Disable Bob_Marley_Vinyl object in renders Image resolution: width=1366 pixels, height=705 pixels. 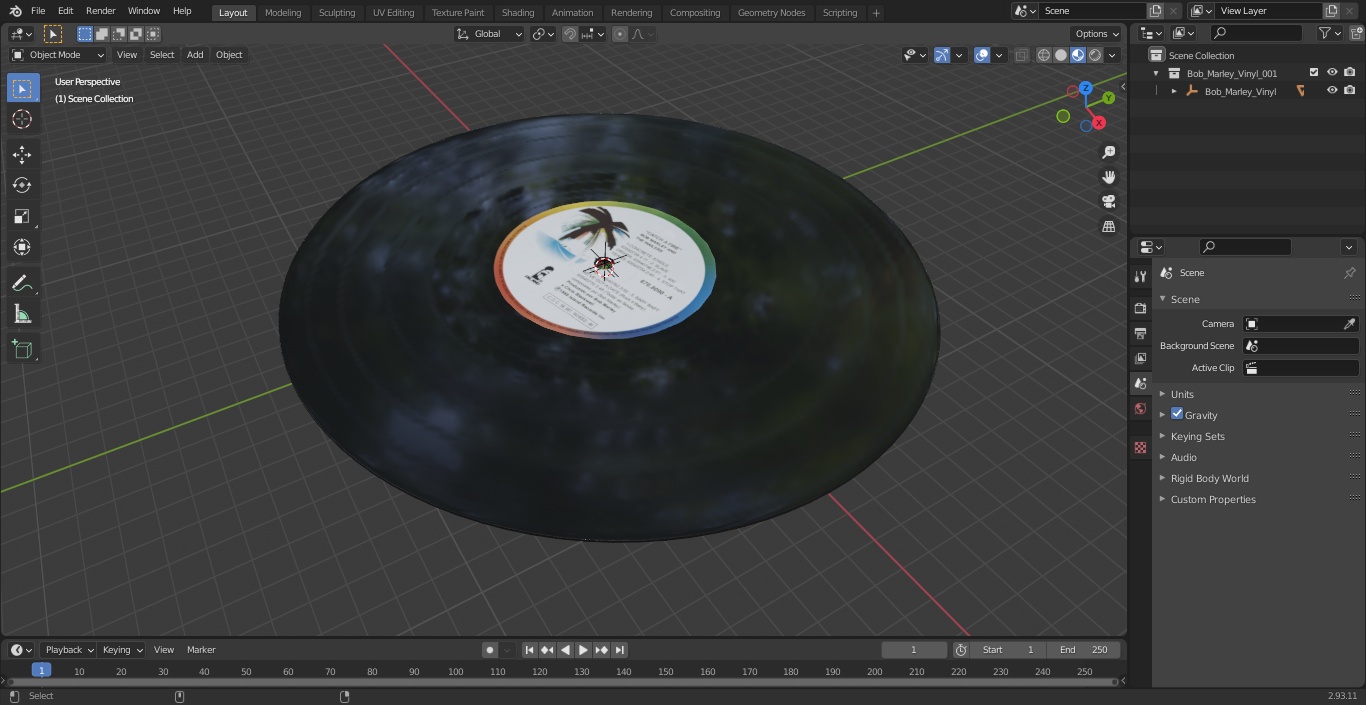click(x=1350, y=91)
